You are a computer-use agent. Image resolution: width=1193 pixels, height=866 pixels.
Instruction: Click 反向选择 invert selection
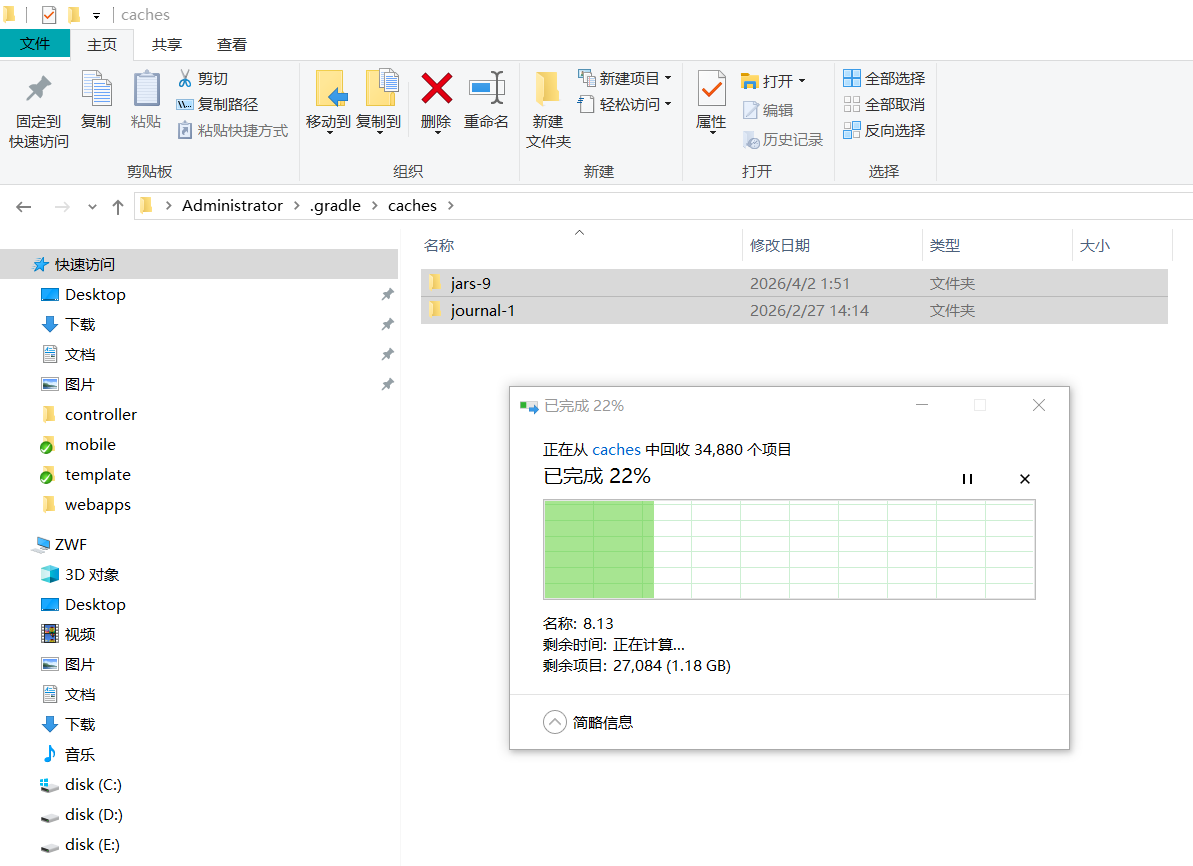click(884, 130)
